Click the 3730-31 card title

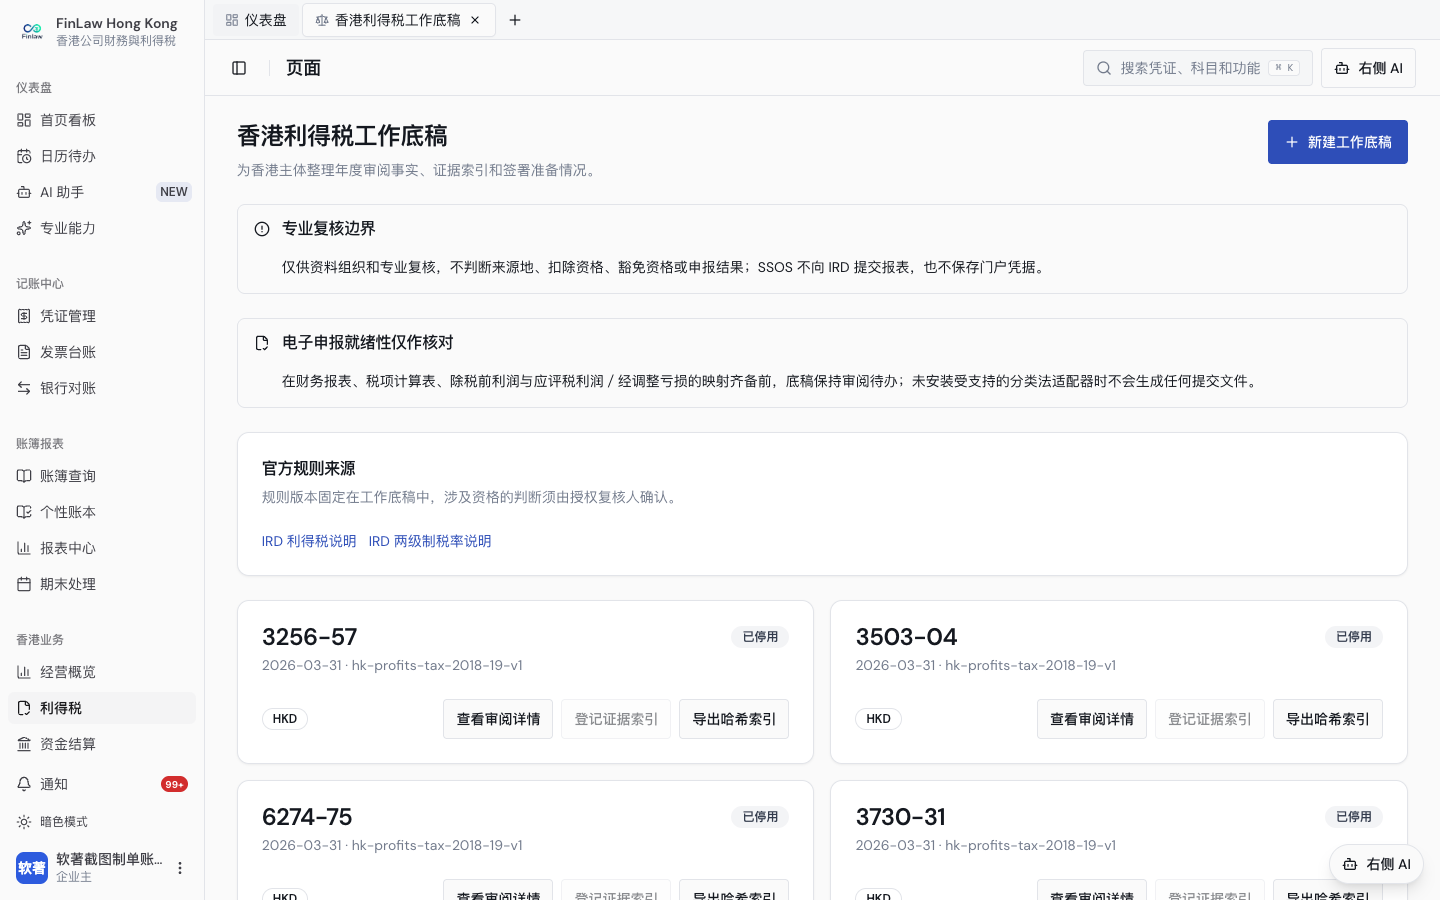900,817
